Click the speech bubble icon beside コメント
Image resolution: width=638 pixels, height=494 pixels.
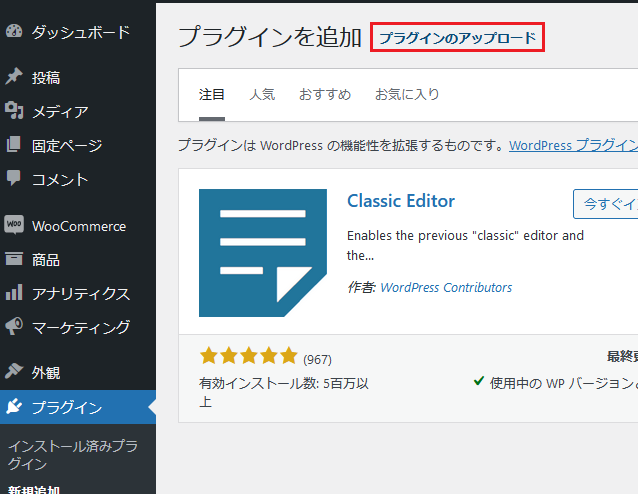pyautogui.click(x=14, y=178)
